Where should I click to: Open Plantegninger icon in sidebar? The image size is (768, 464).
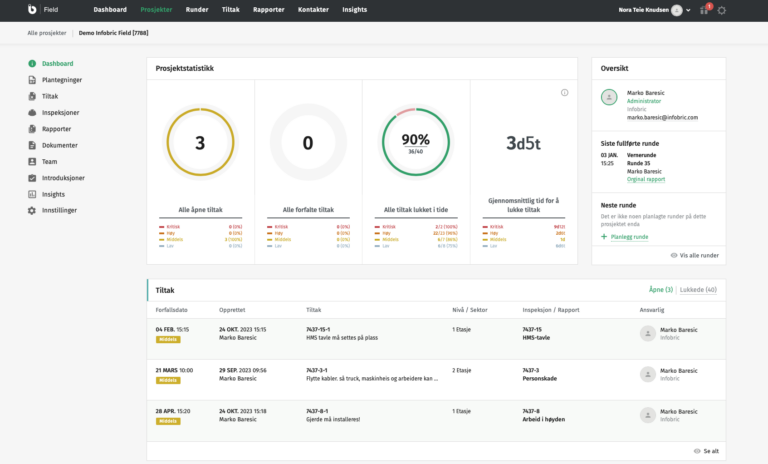tap(32, 80)
